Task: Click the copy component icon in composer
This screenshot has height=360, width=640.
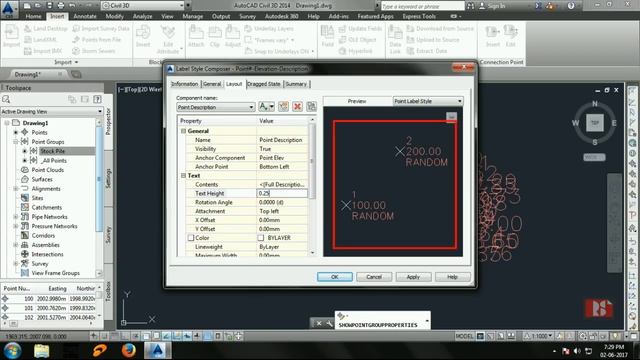Action: pos(283,107)
